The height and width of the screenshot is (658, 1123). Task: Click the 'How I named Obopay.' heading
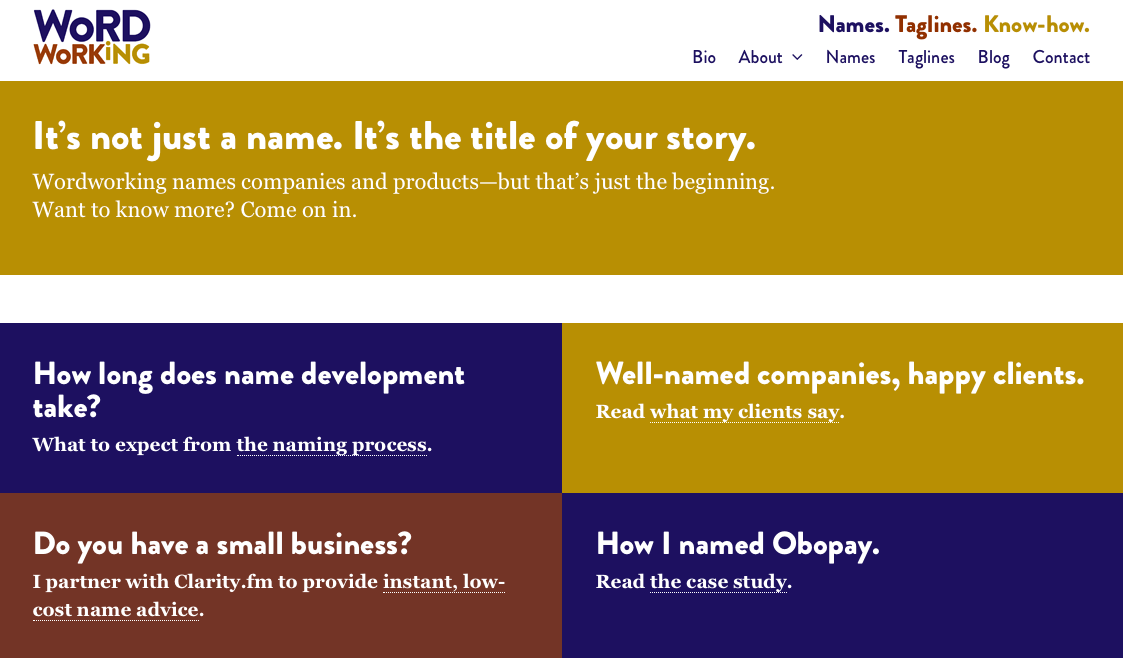(737, 544)
